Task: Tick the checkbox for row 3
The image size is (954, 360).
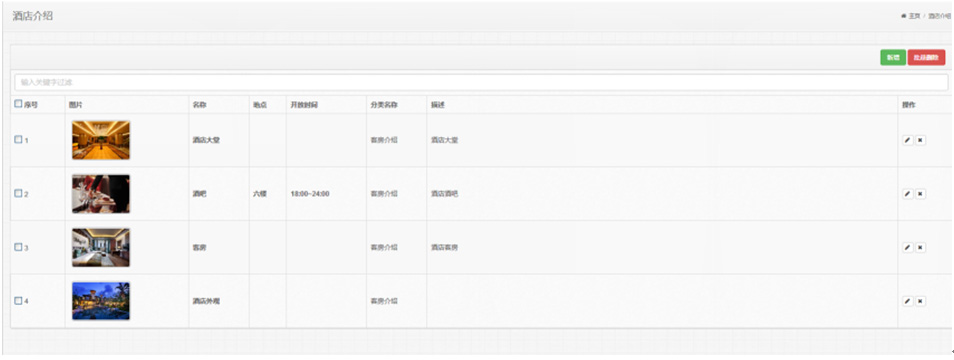Action: tap(18, 246)
